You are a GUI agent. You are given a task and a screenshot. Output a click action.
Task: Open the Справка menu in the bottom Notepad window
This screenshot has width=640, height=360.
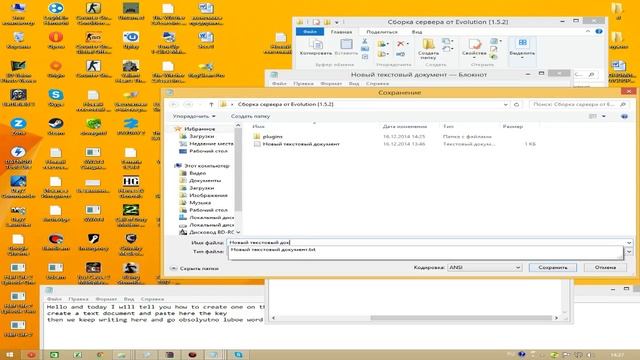tap(152, 299)
